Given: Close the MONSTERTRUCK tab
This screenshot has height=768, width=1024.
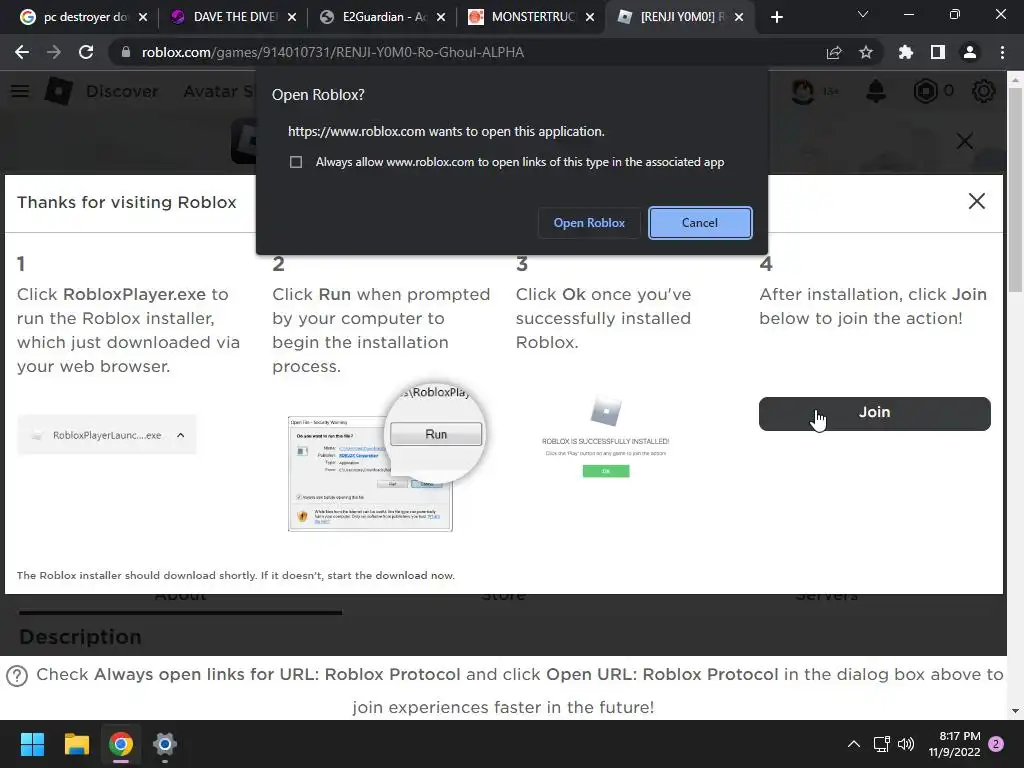Looking at the screenshot, I should click(590, 18).
